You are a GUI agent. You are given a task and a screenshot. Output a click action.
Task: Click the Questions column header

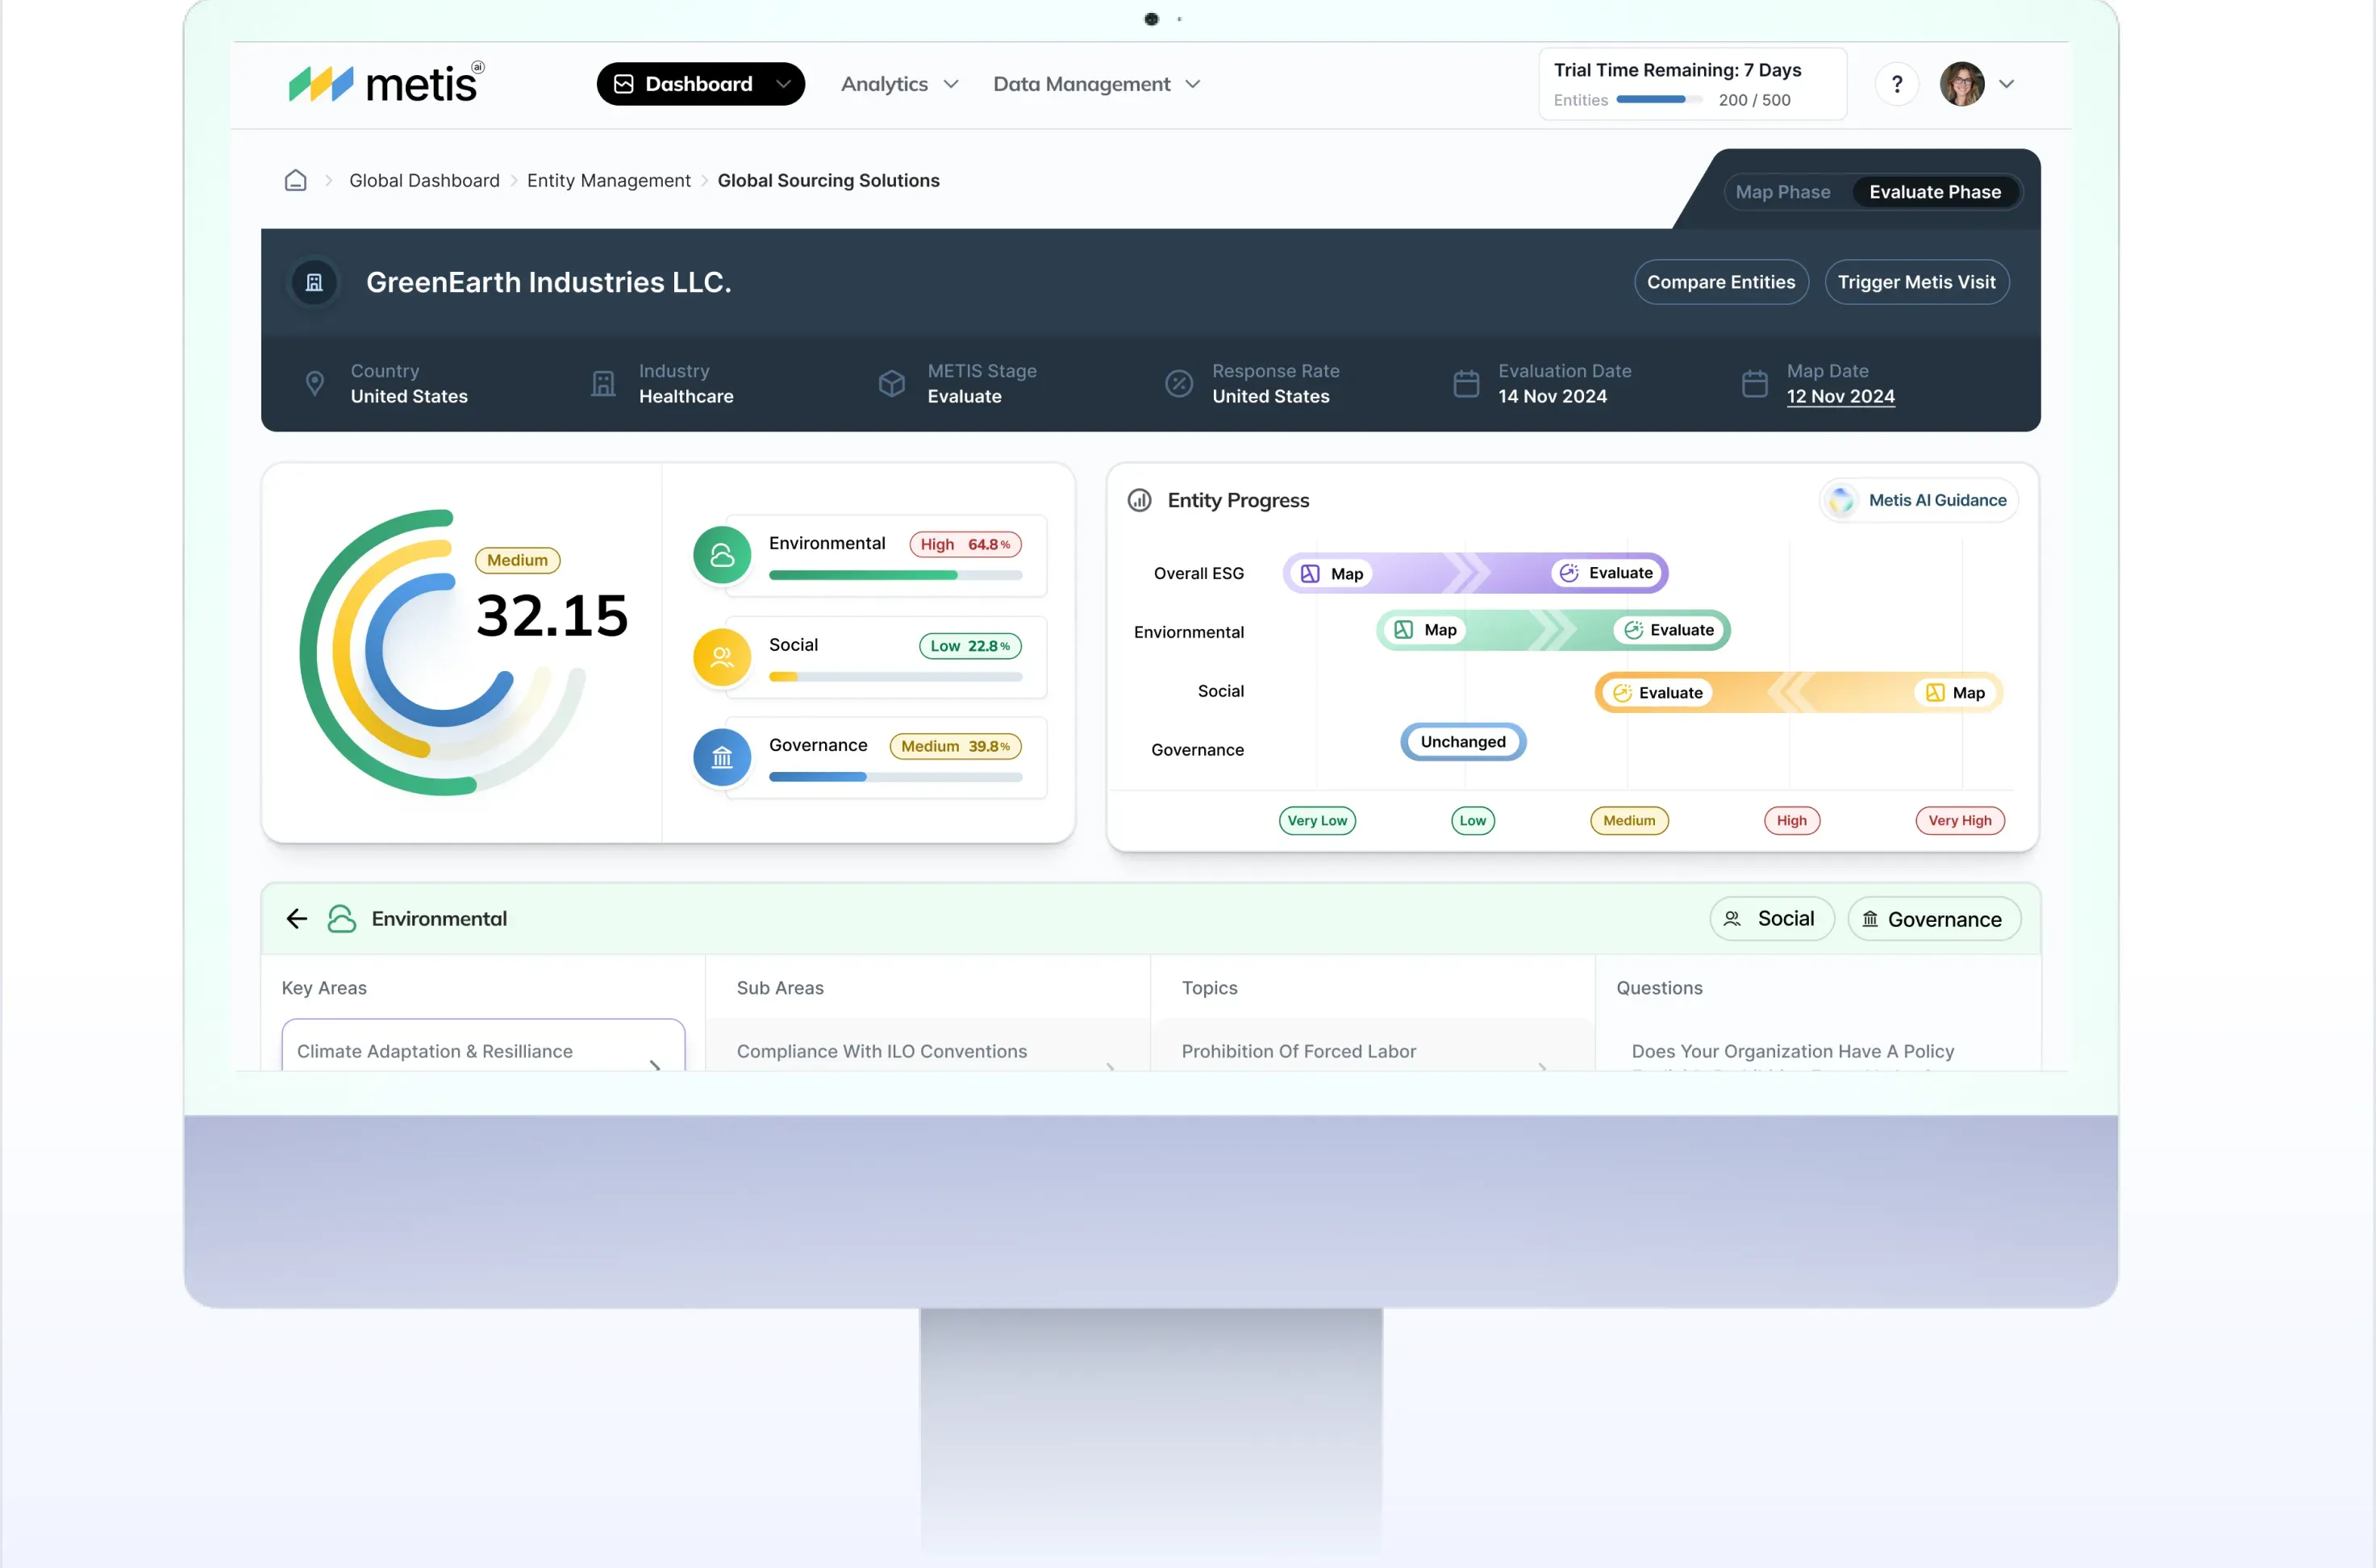(1659, 987)
